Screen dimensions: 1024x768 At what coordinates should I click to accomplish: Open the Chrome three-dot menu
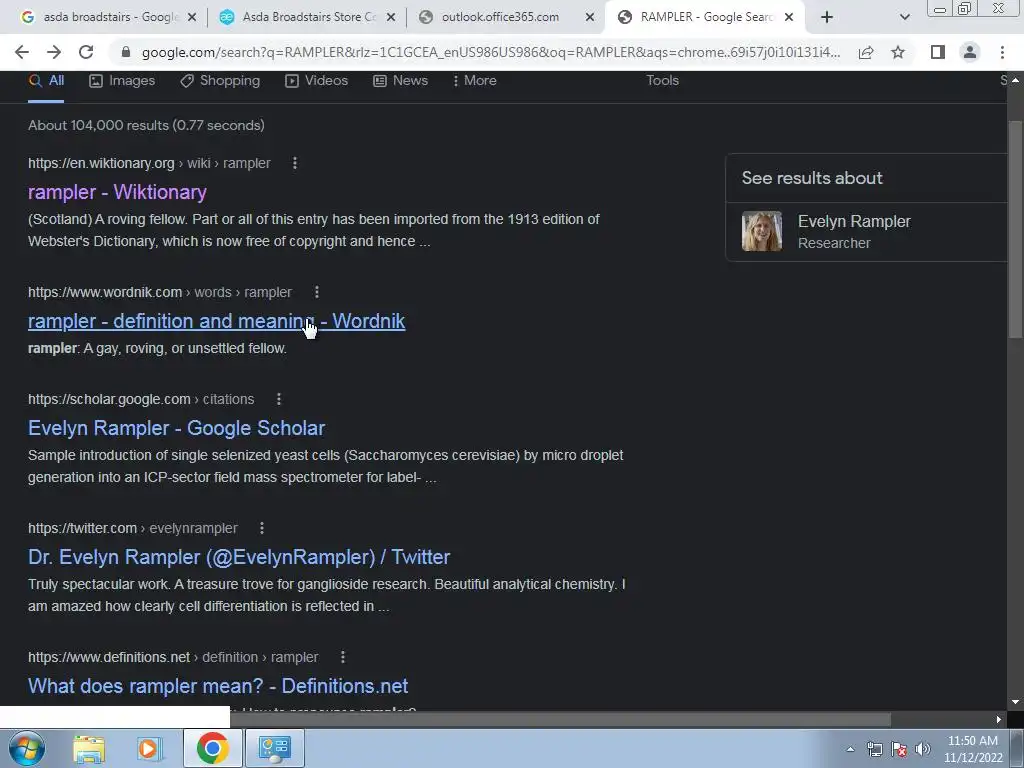(1002, 52)
